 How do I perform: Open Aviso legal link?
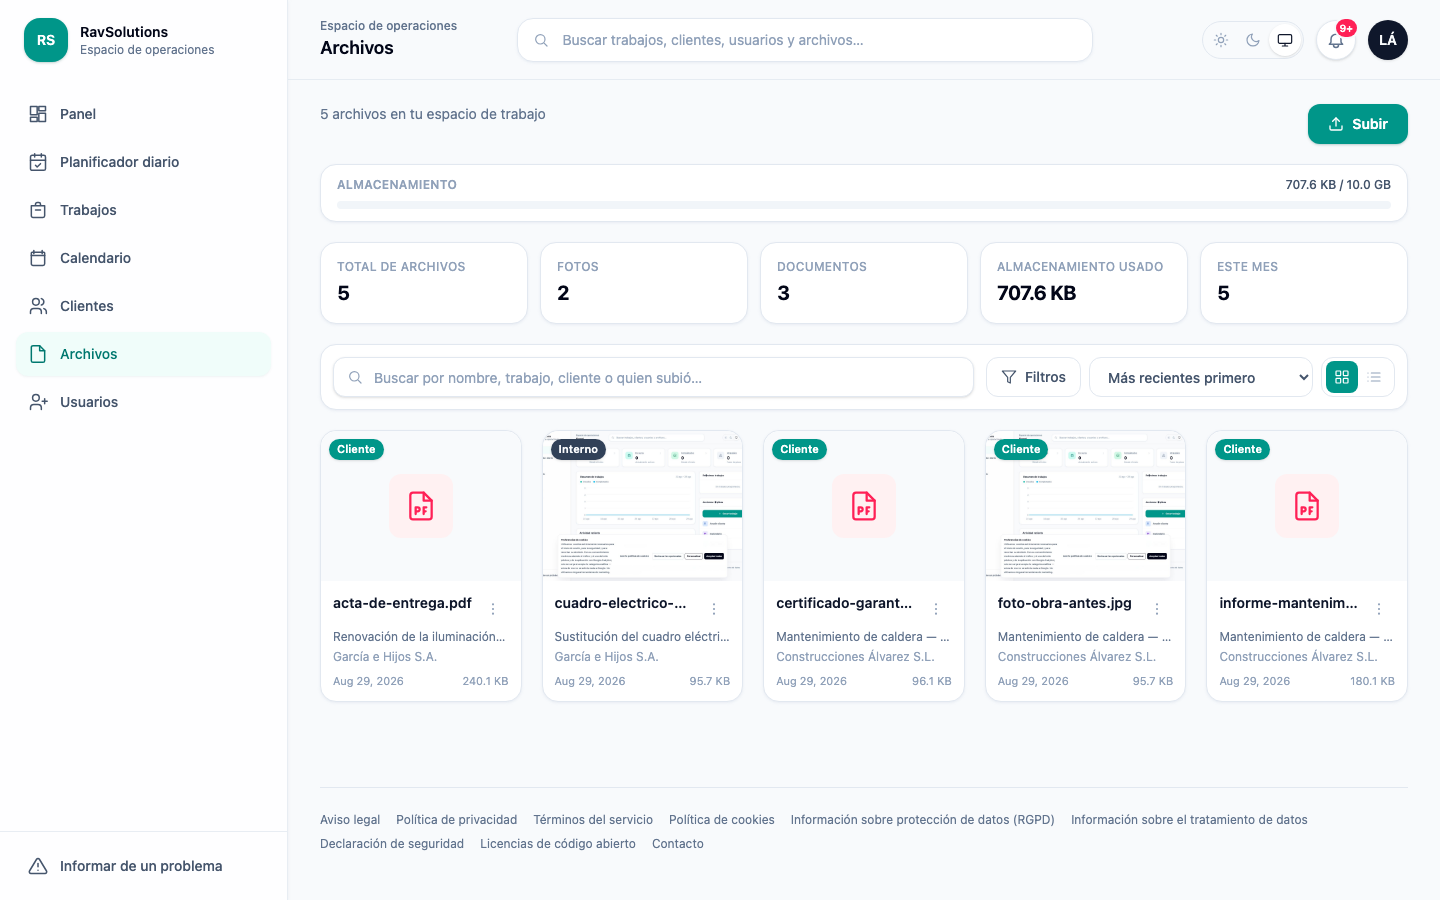[x=350, y=820]
